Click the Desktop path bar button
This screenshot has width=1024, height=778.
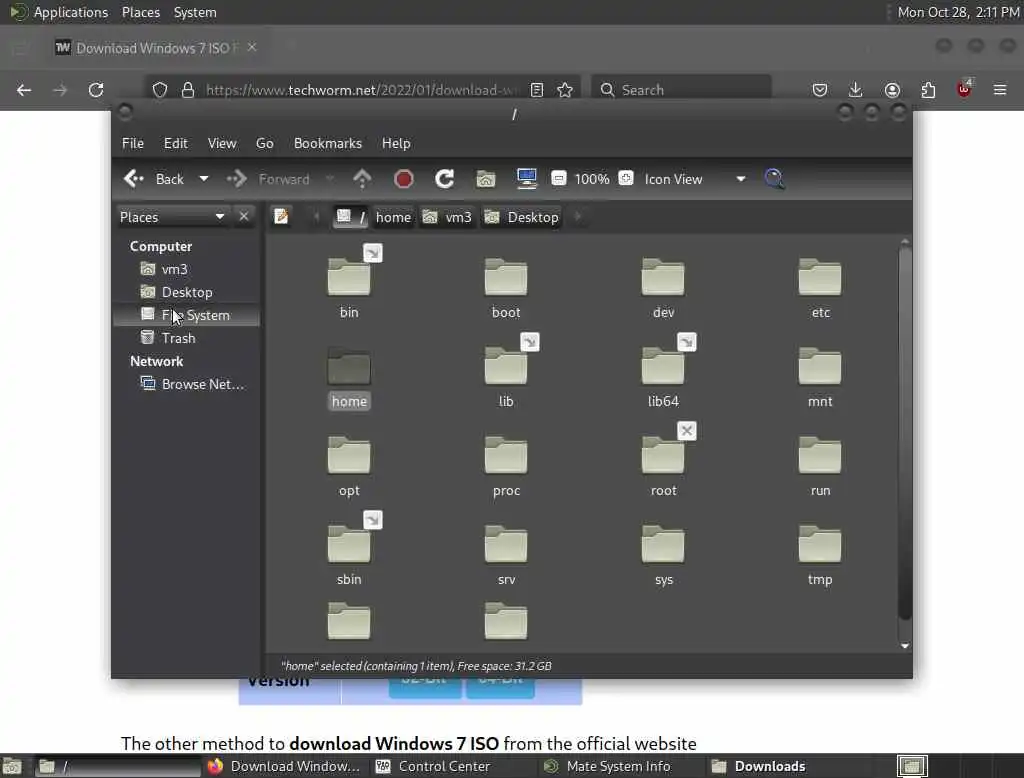click(x=522, y=217)
